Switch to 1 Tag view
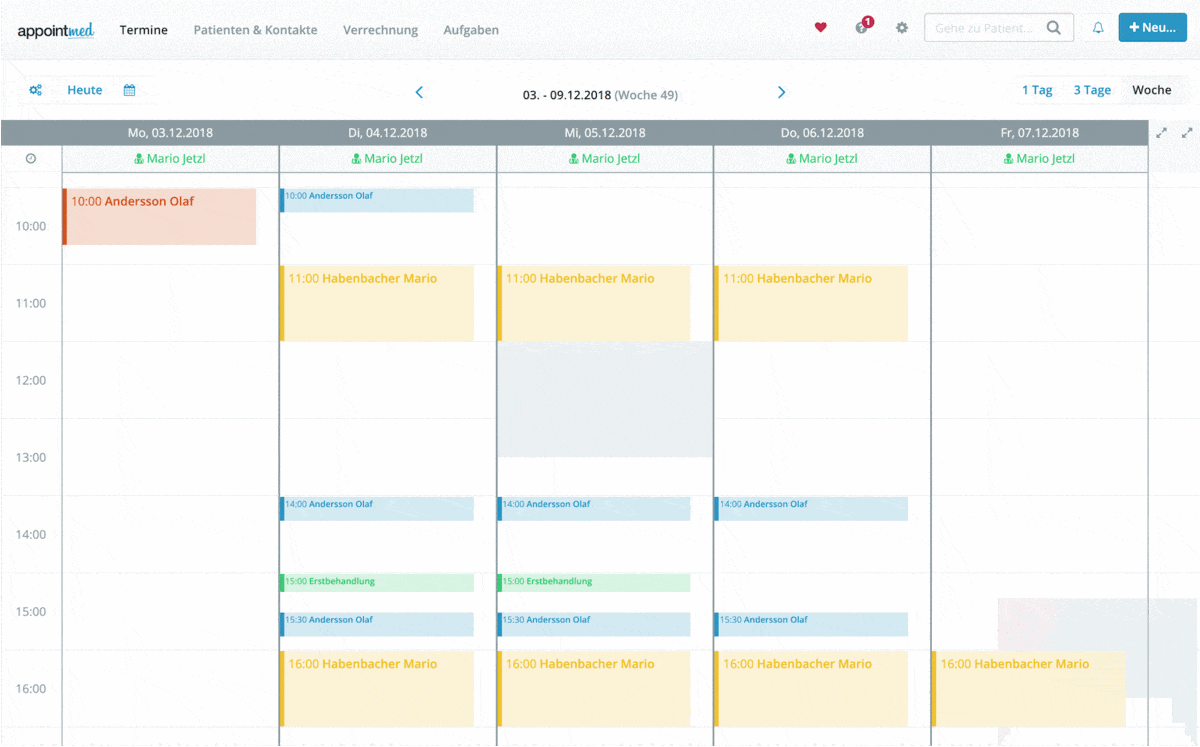Screen dimensions: 1200x747 click(x=1037, y=90)
